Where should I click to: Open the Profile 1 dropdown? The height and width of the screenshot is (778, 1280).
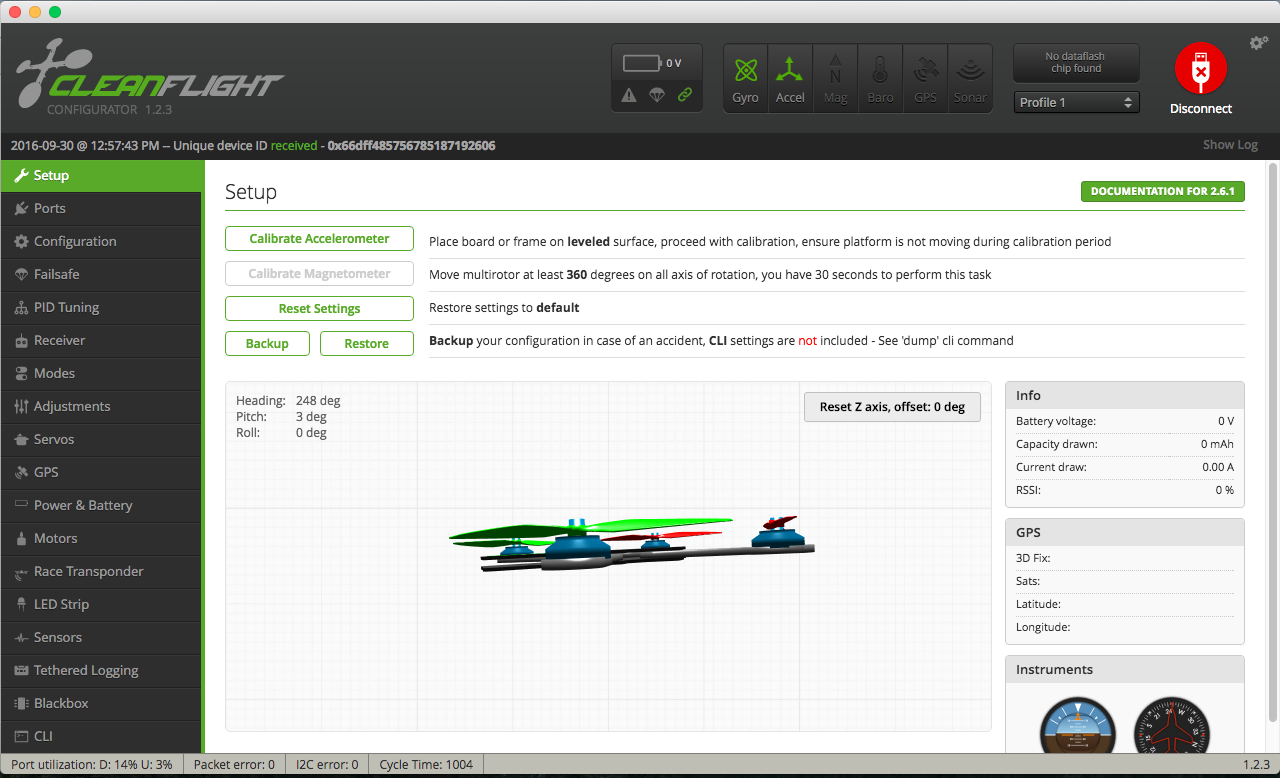1076,101
